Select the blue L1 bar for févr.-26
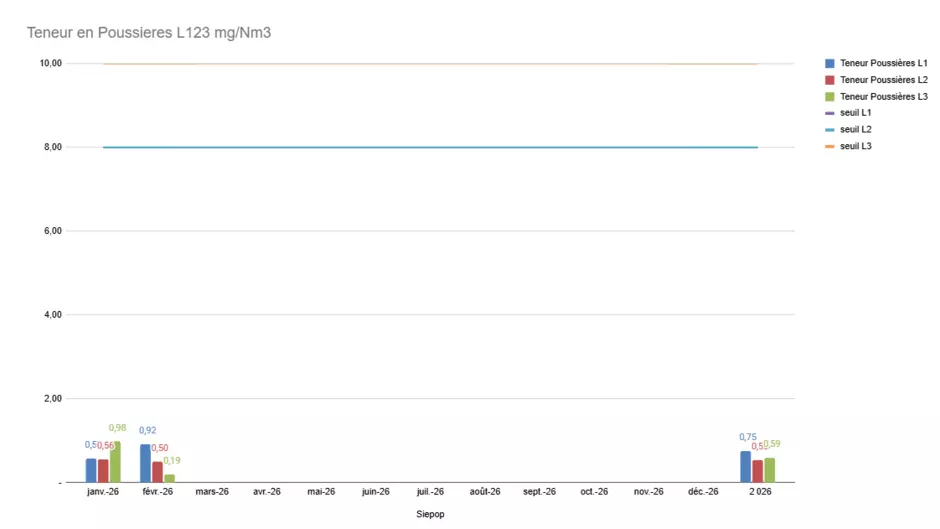 pos(145,464)
